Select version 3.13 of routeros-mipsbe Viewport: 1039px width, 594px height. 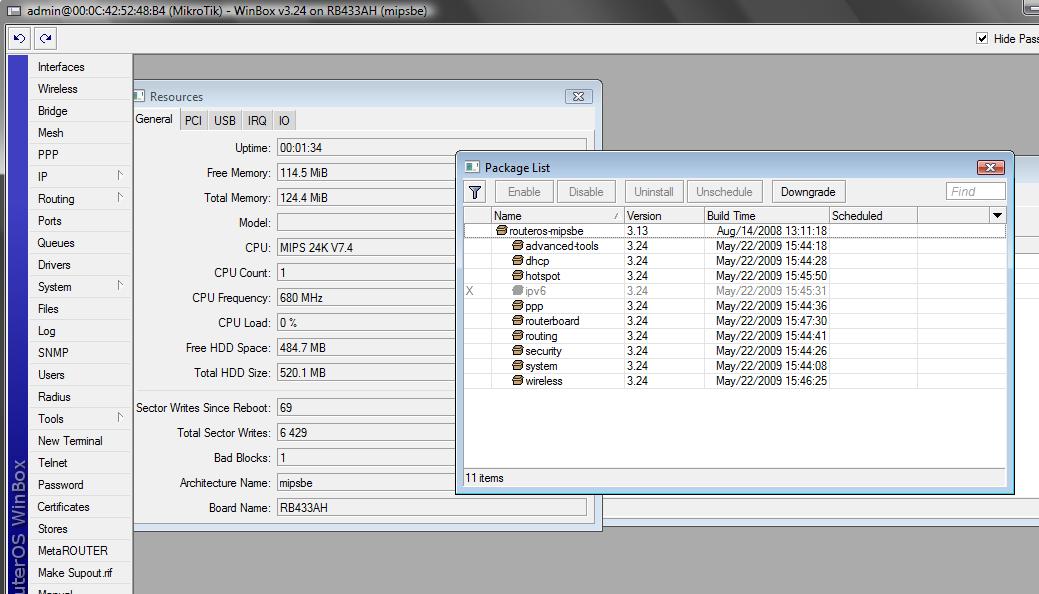click(637, 231)
